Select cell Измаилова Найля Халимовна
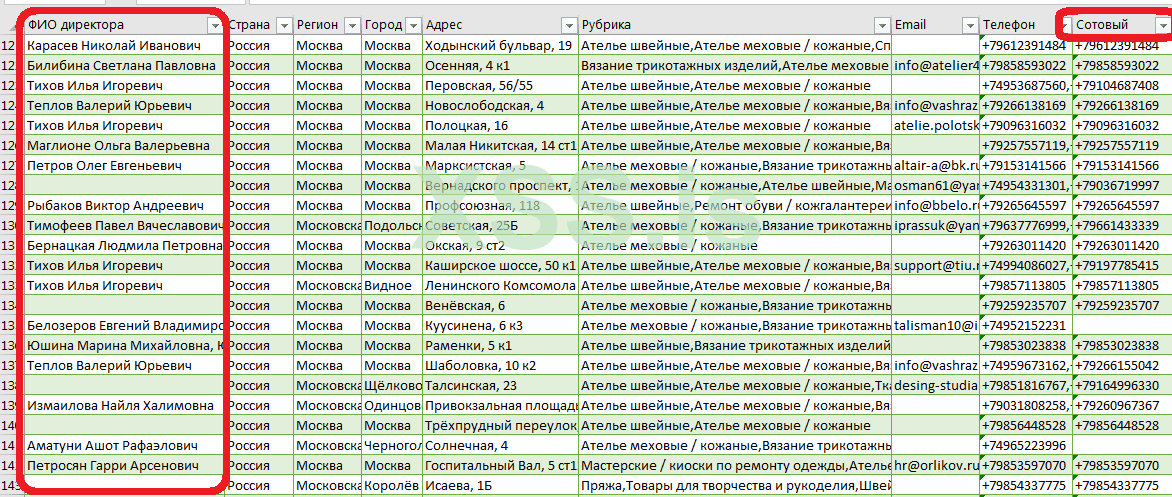Viewport: 1172px width, 497px height. (125, 405)
